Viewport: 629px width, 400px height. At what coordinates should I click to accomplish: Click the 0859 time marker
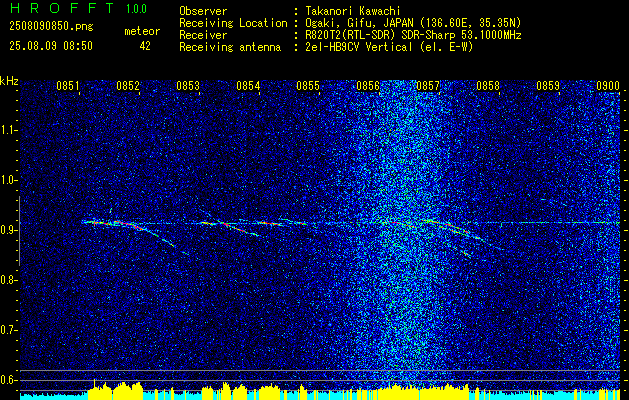548,86
